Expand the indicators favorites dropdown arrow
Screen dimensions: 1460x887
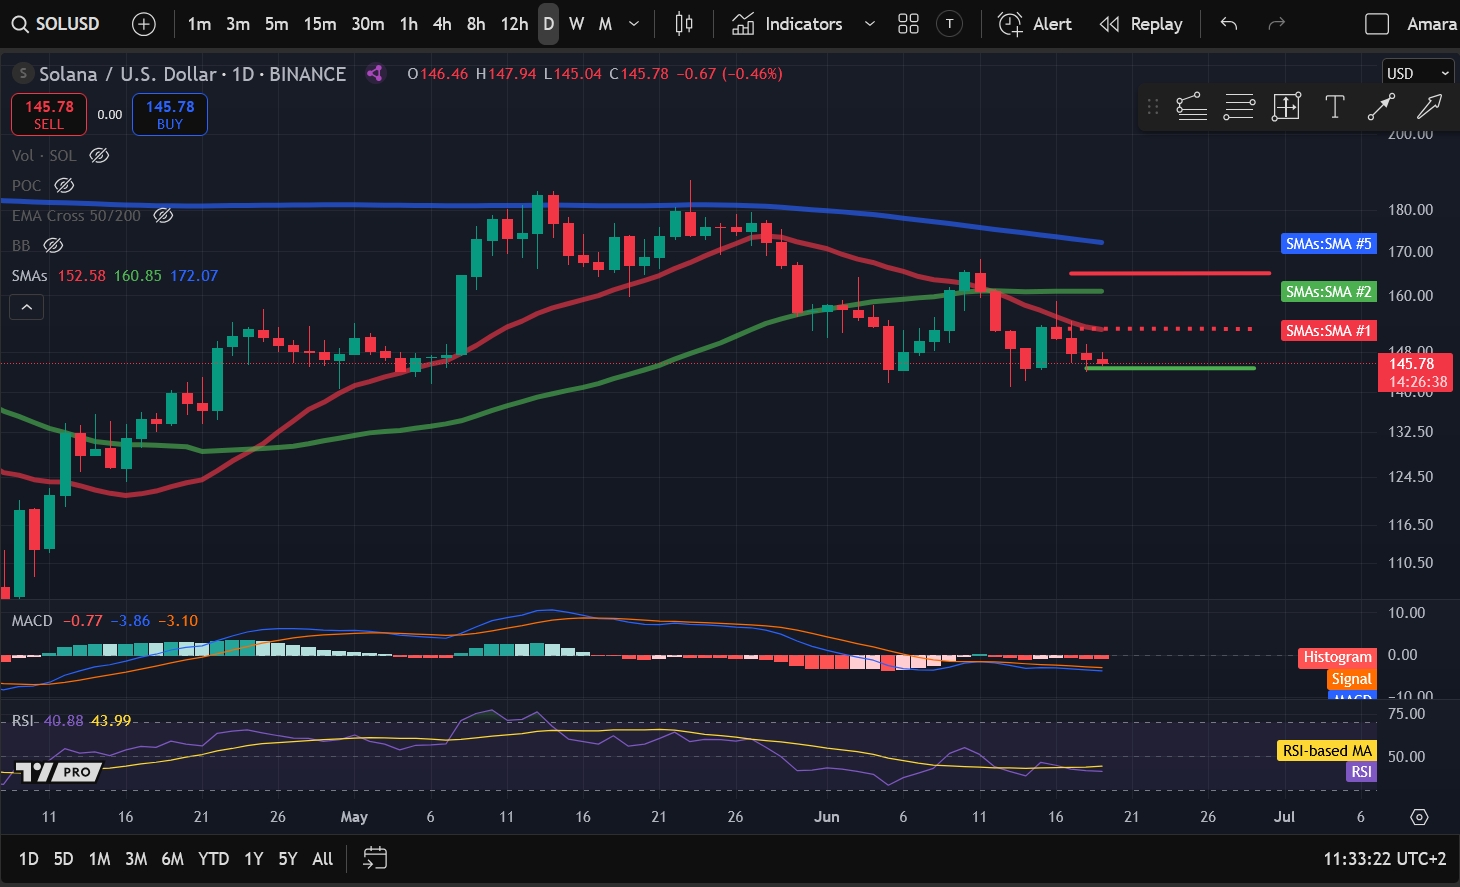(x=869, y=24)
